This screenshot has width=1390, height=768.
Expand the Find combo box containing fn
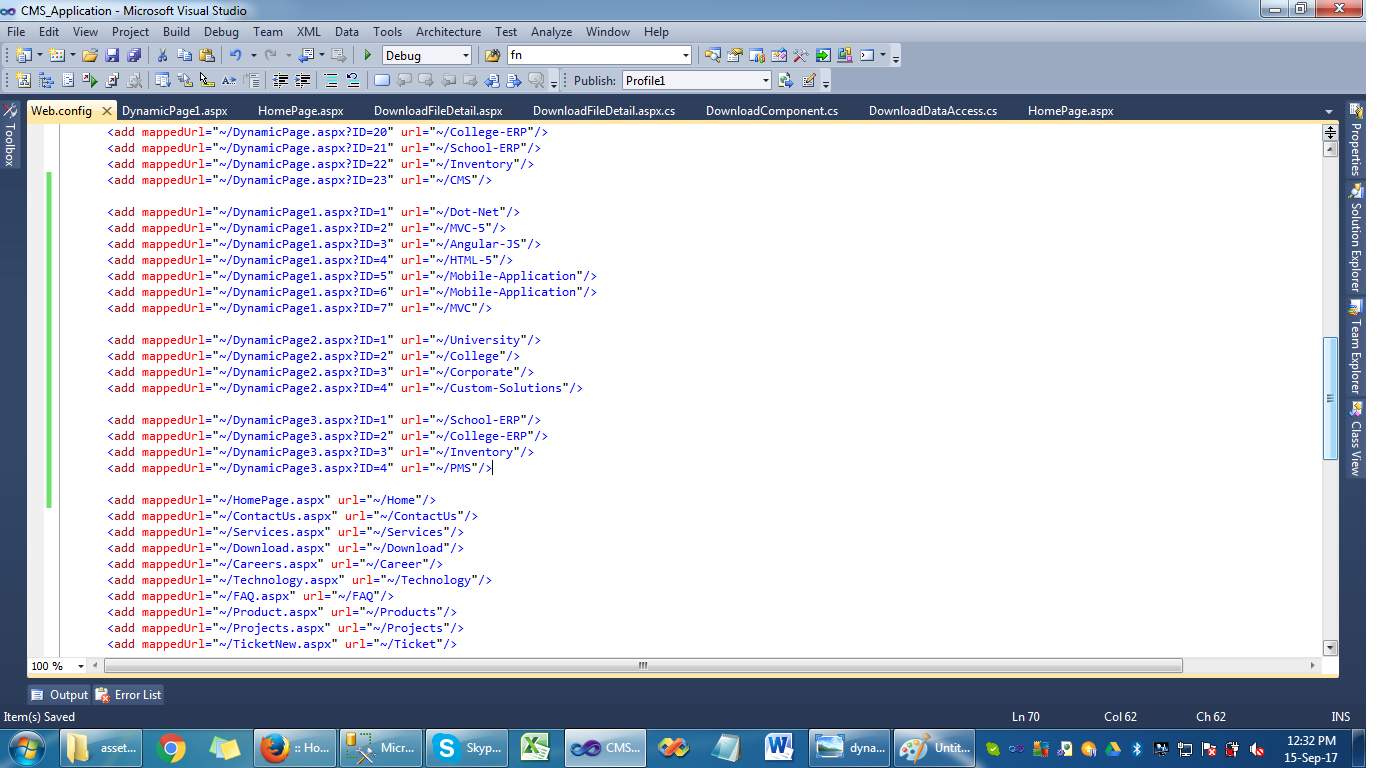coord(685,56)
